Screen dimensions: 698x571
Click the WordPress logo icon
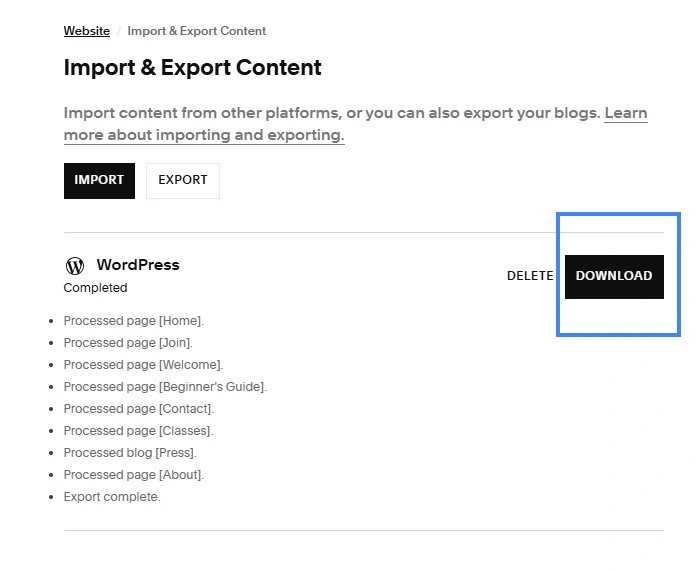75,266
